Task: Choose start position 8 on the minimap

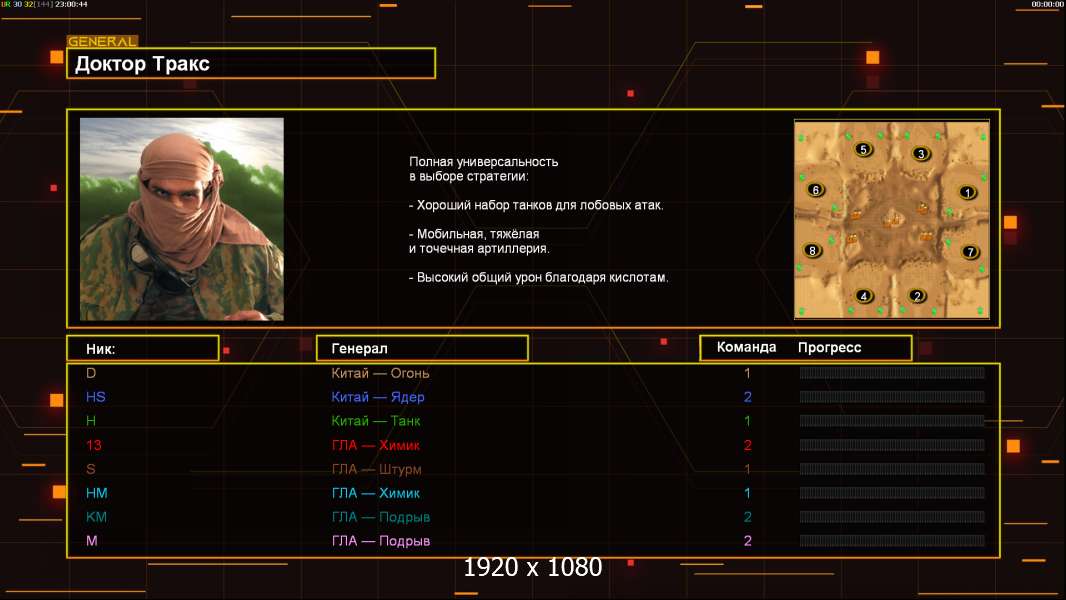Action: pos(812,250)
